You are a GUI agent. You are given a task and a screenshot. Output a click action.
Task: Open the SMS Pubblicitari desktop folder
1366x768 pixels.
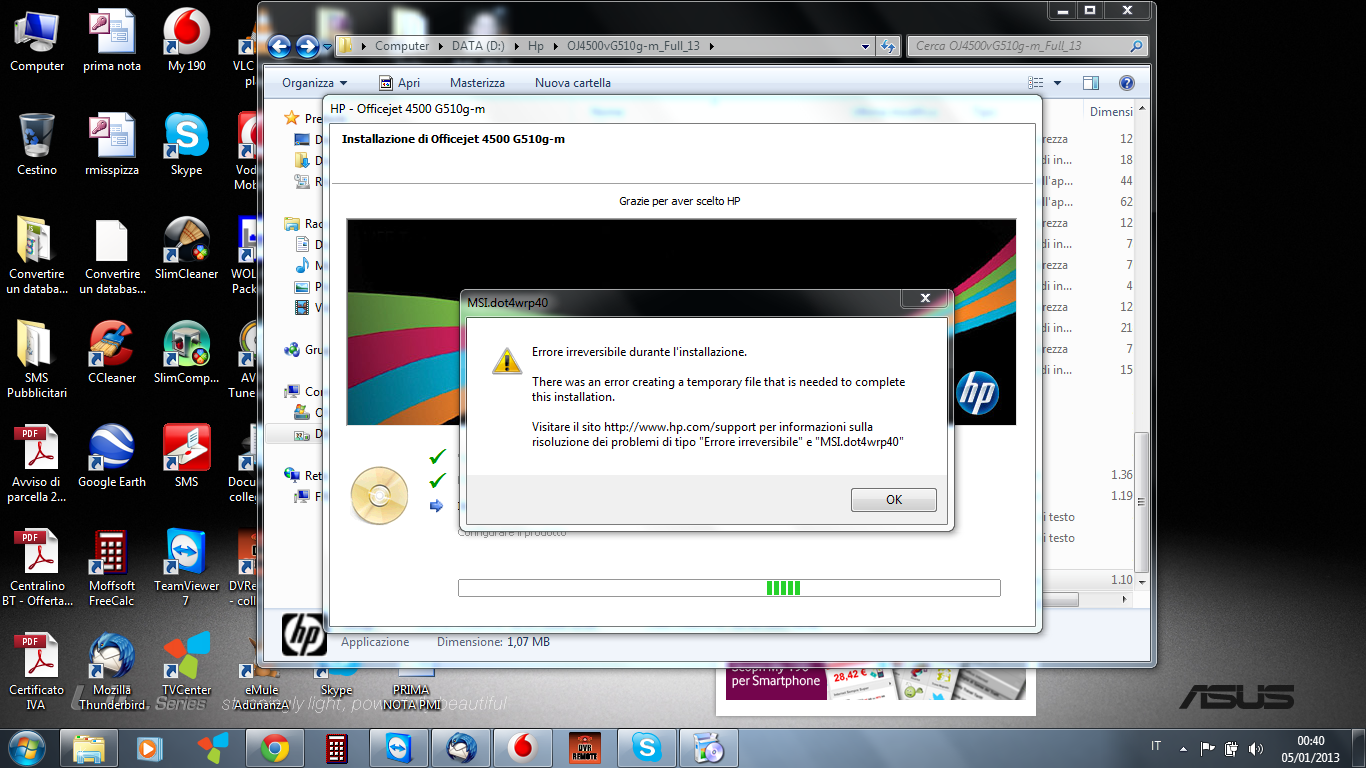point(37,359)
